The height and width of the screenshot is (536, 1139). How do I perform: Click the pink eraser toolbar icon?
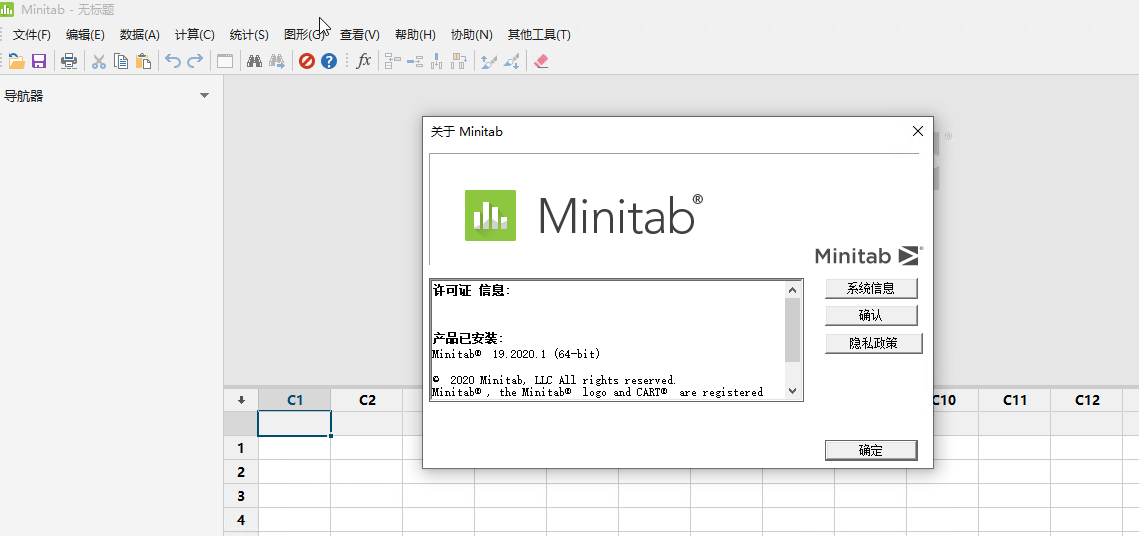540,61
